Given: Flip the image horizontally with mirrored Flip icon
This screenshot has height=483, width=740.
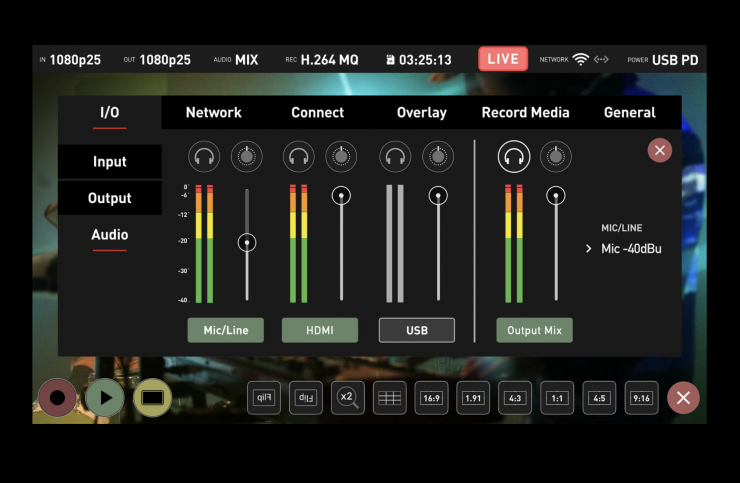Looking at the screenshot, I should click(x=264, y=398).
